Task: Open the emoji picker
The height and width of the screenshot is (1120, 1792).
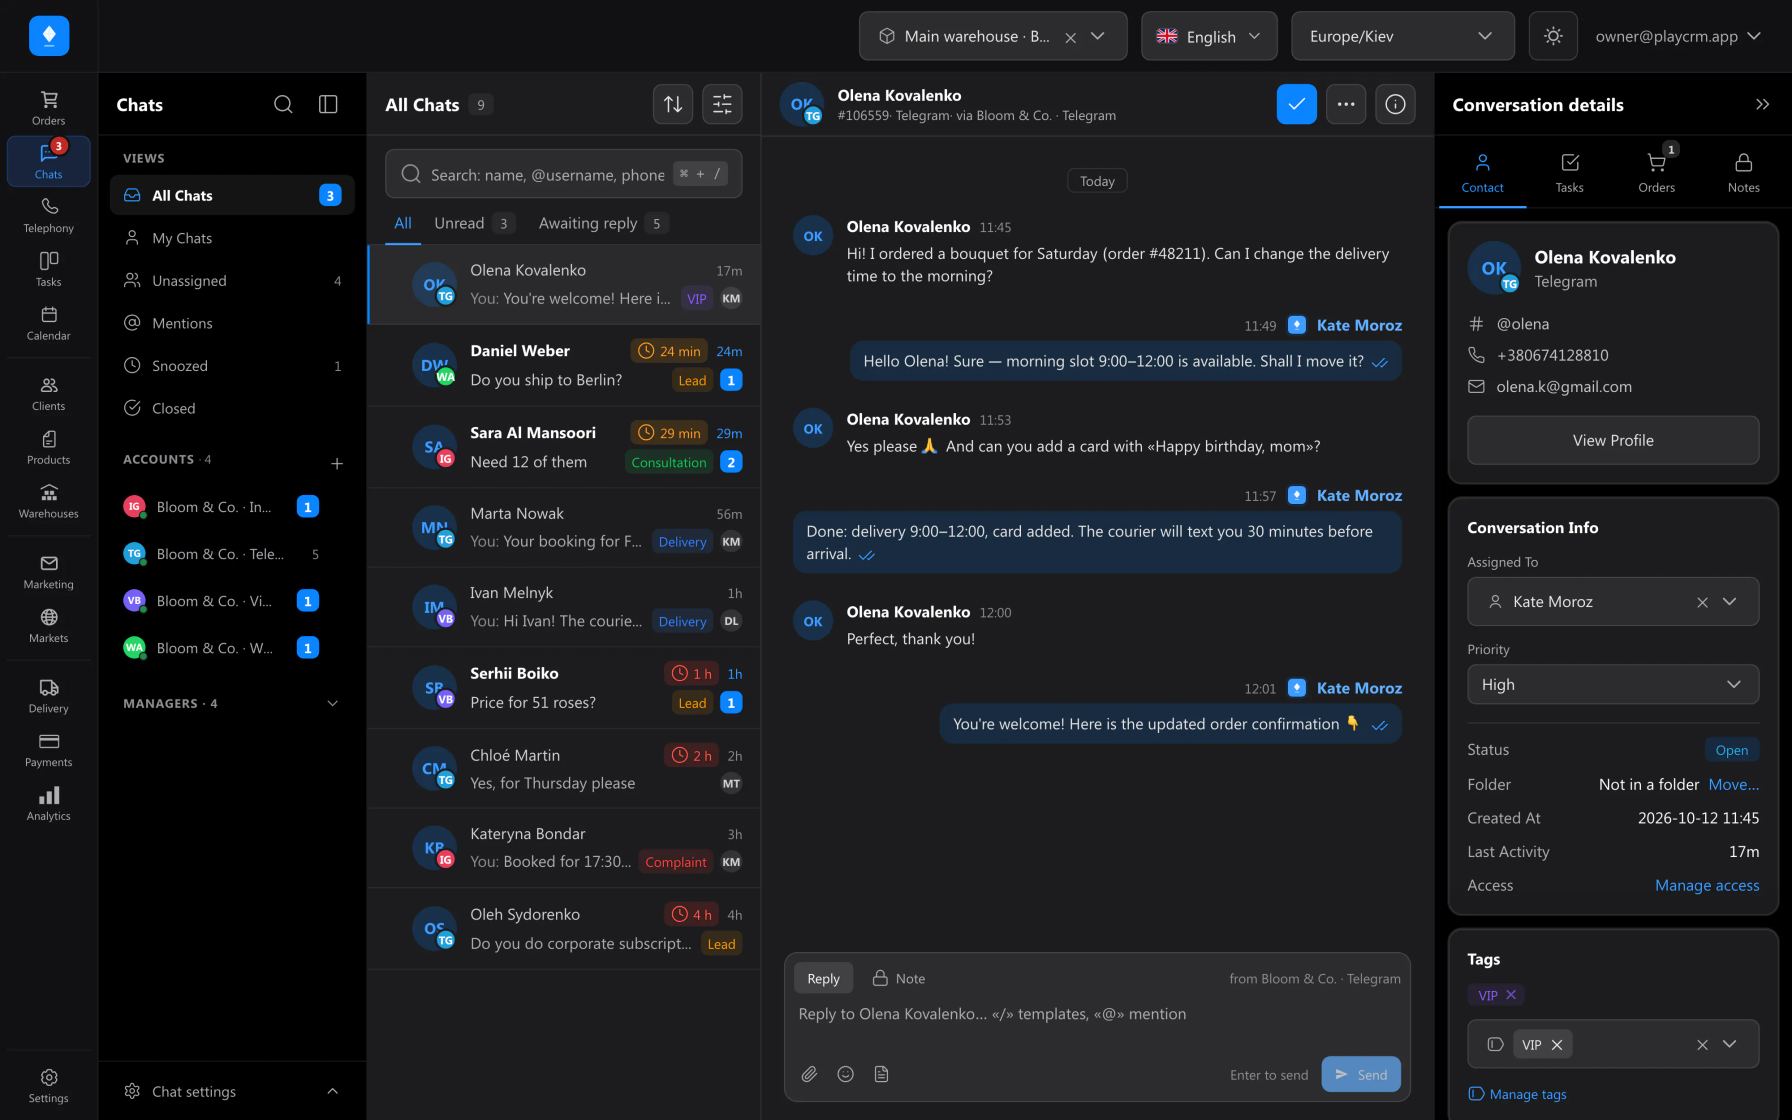Action: pyautogui.click(x=845, y=1074)
